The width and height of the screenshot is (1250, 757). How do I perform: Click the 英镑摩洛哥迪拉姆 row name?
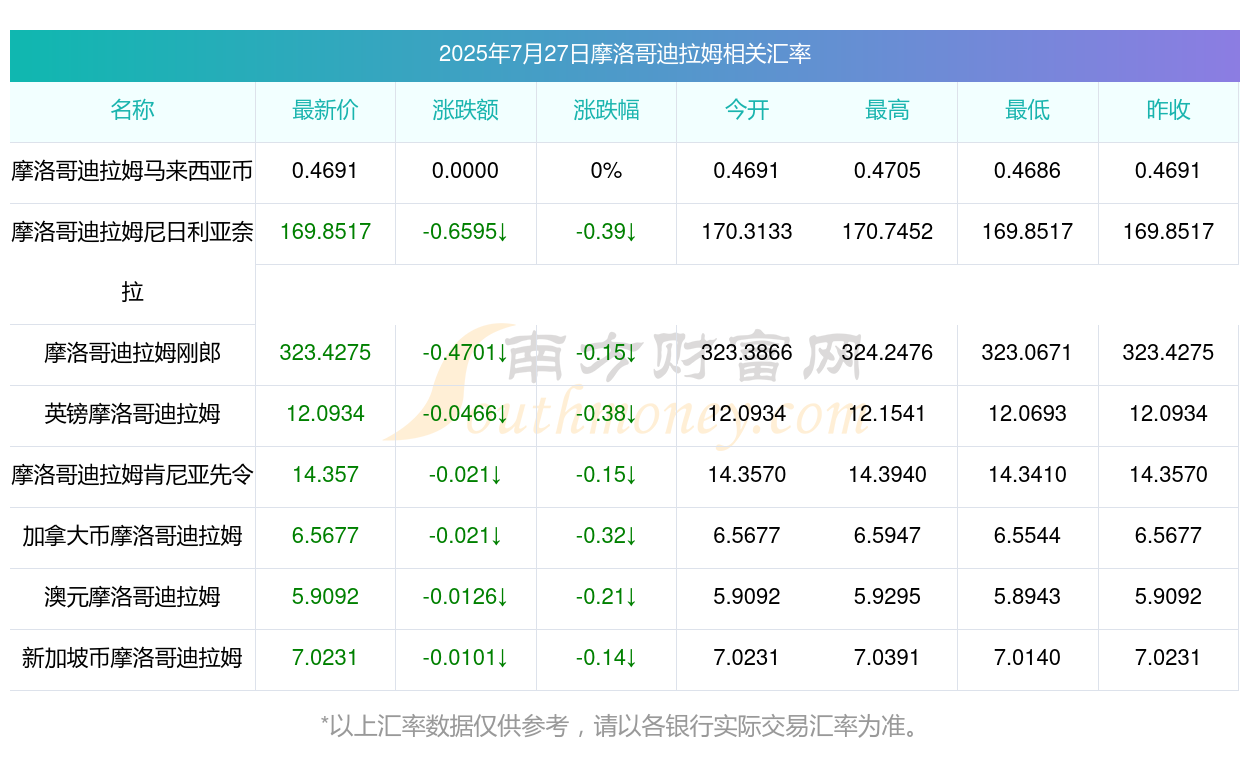tap(132, 414)
